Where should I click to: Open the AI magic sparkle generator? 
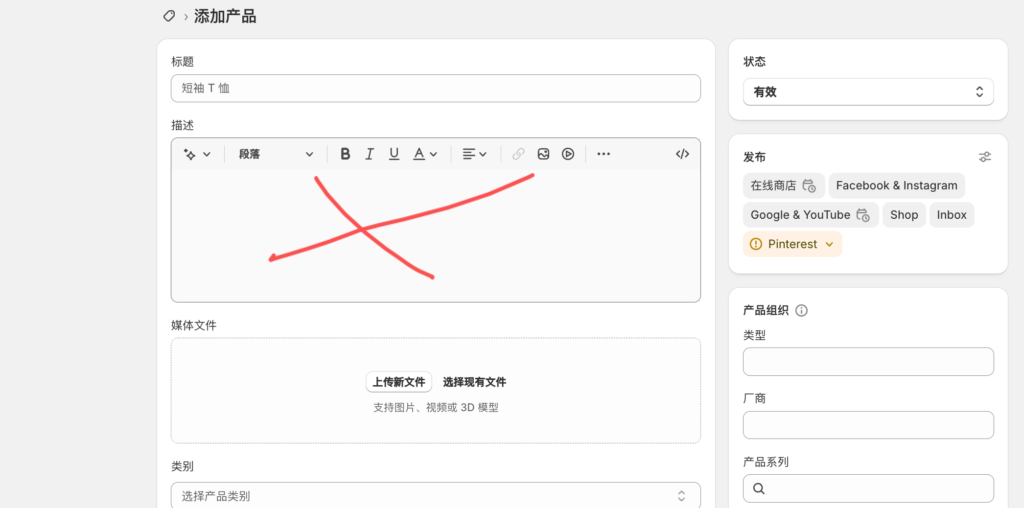(197, 154)
